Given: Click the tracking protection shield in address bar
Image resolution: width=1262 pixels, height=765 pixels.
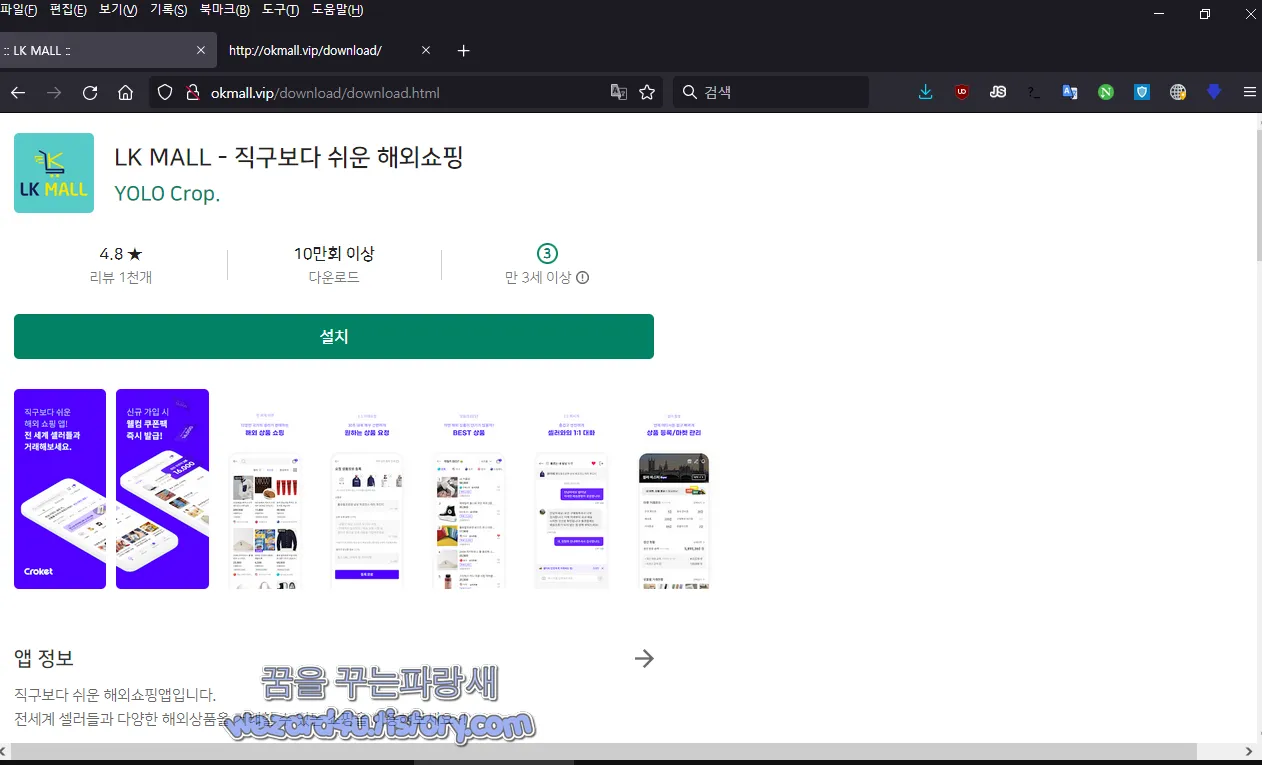Looking at the screenshot, I should [164, 92].
